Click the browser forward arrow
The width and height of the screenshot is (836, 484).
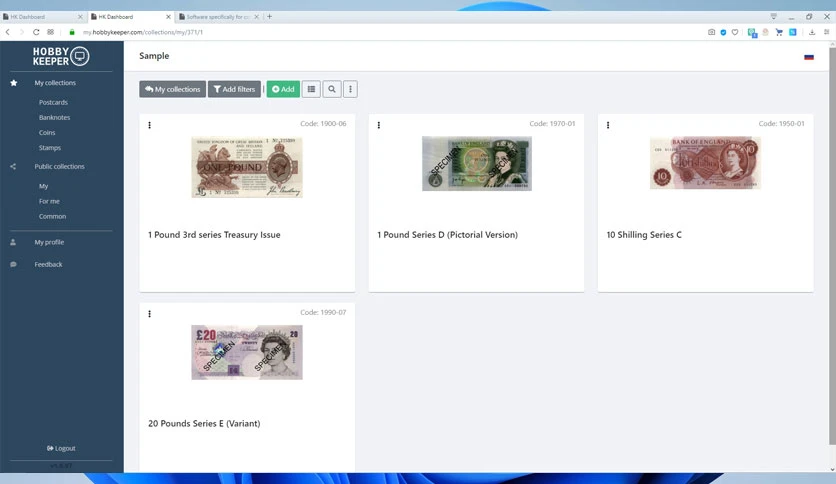(22, 32)
